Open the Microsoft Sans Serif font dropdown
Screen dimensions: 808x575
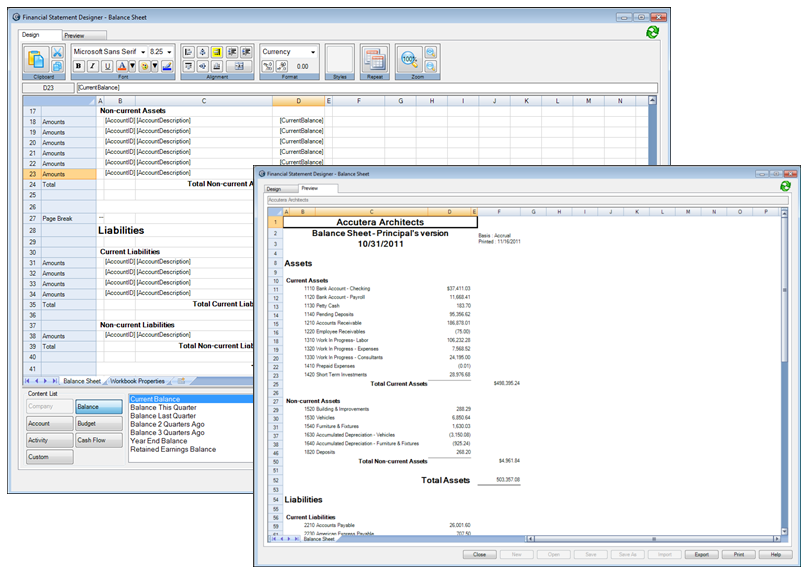tap(142, 51)
